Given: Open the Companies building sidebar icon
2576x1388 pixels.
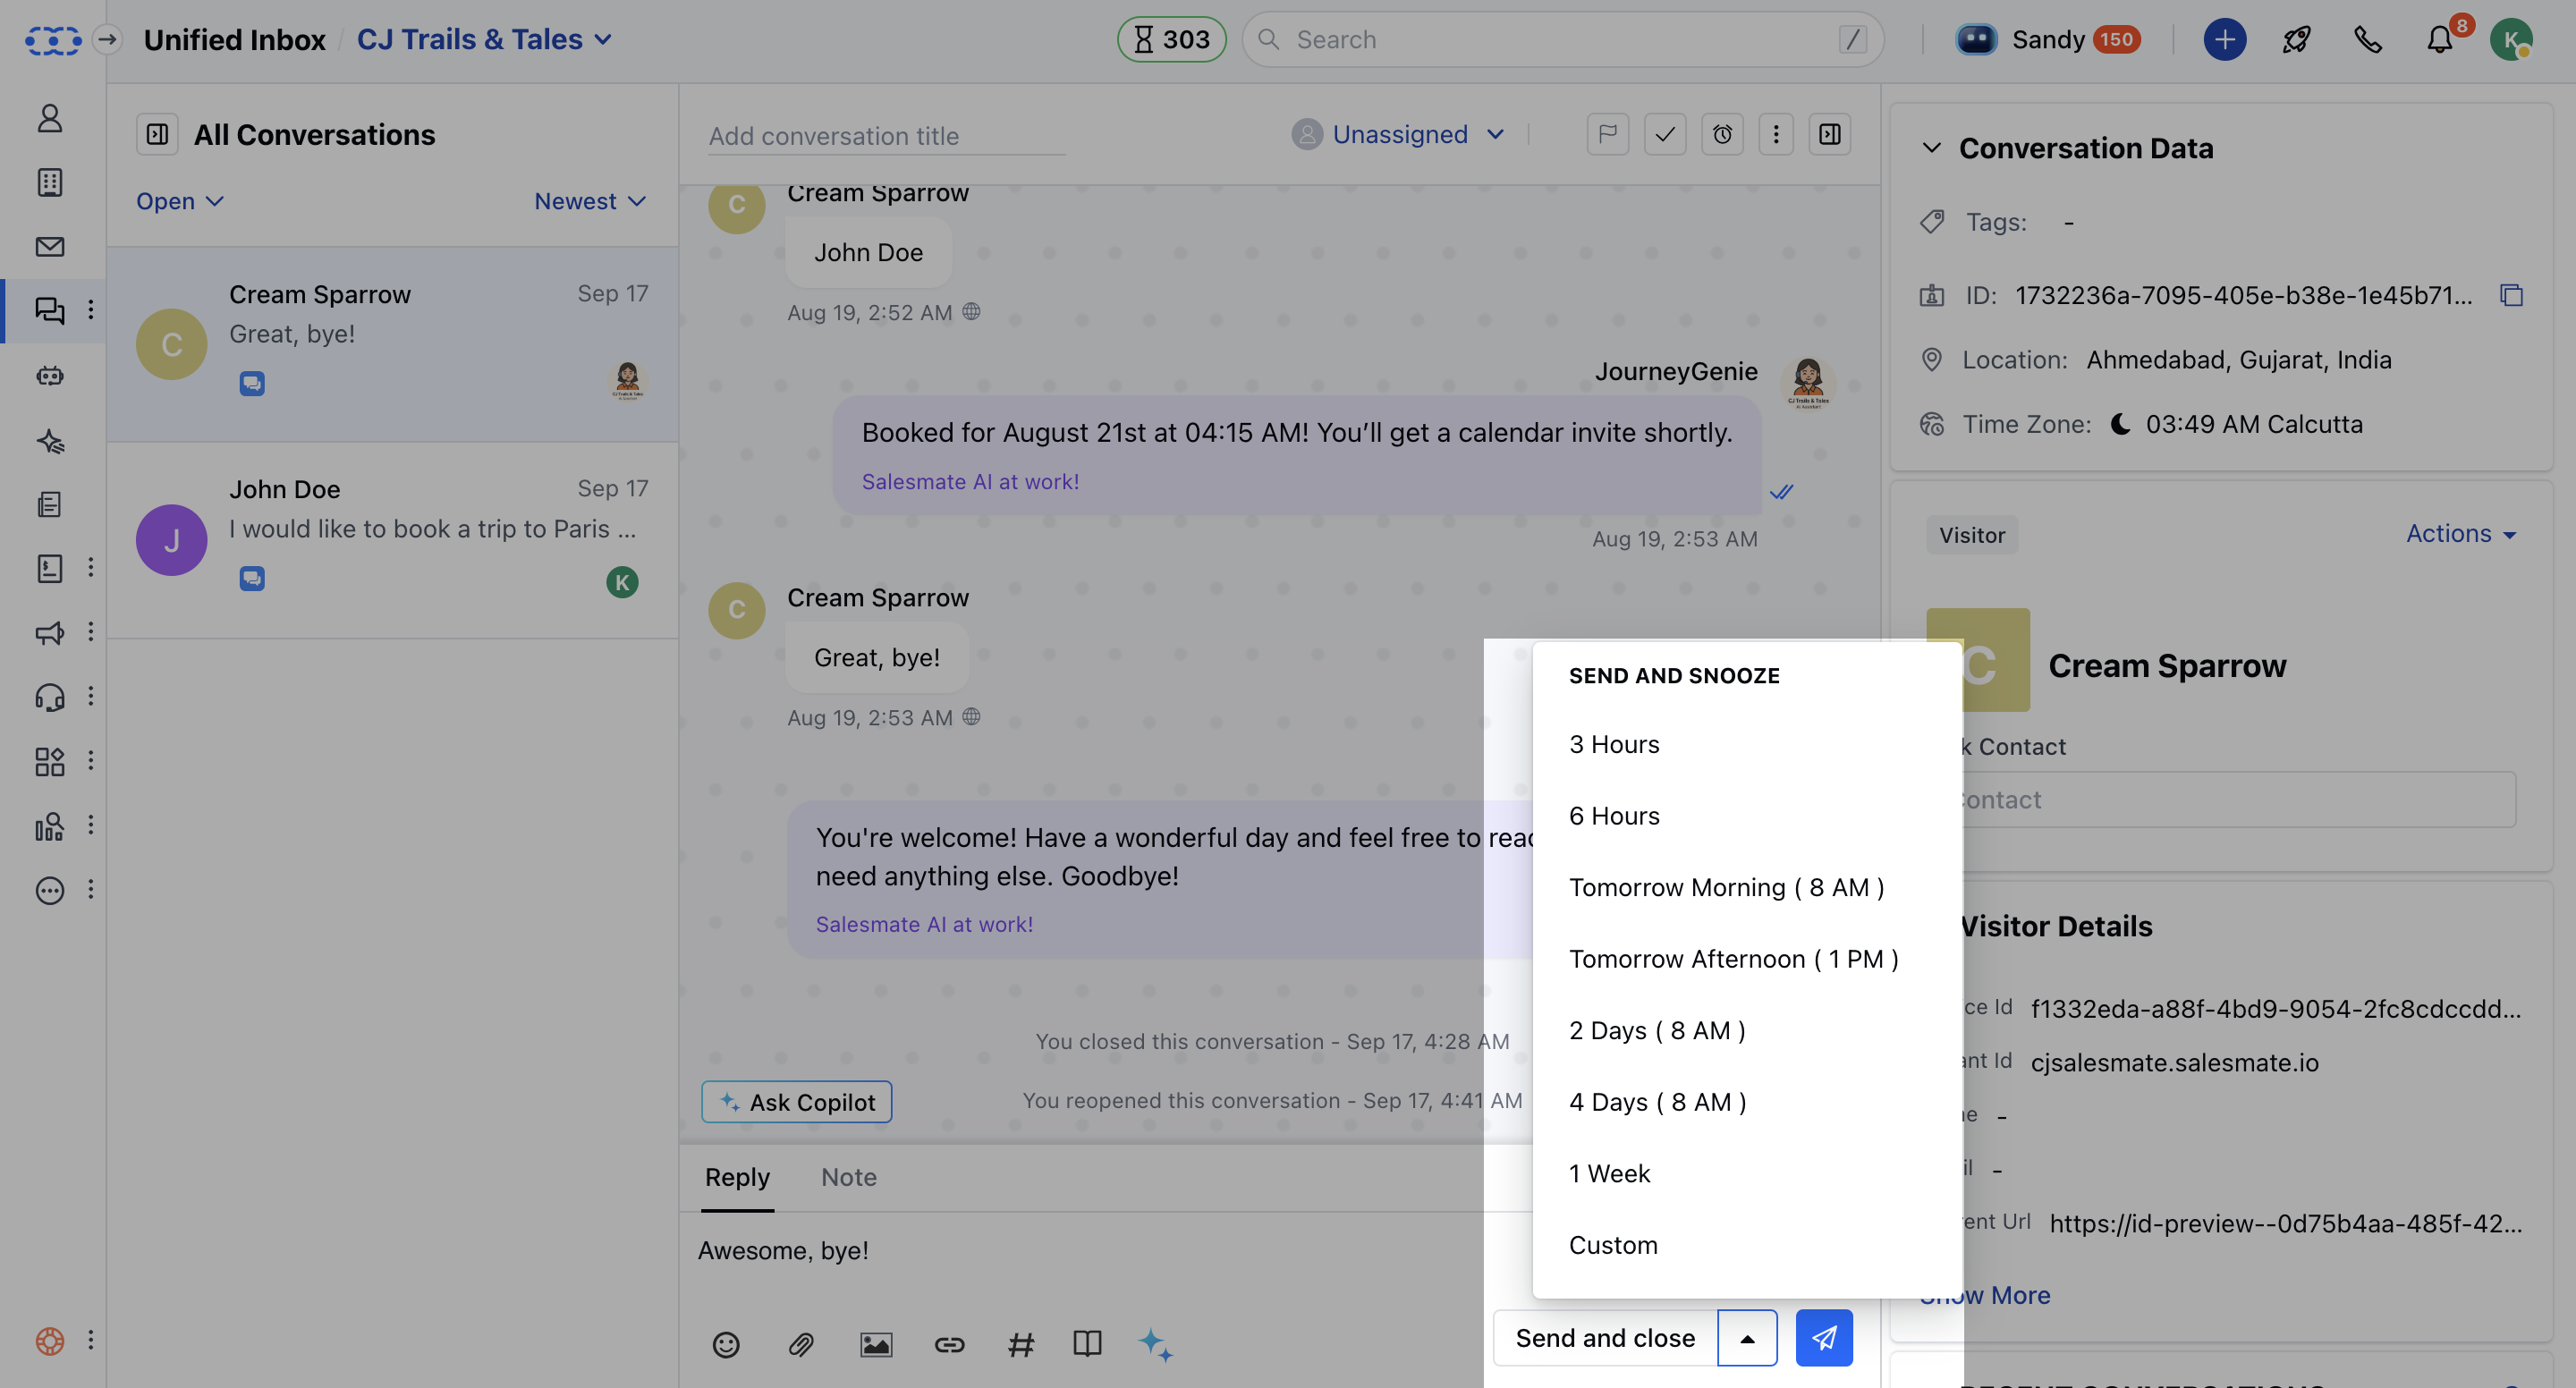Looking at the screenshot, I should (x=50, y=182).
